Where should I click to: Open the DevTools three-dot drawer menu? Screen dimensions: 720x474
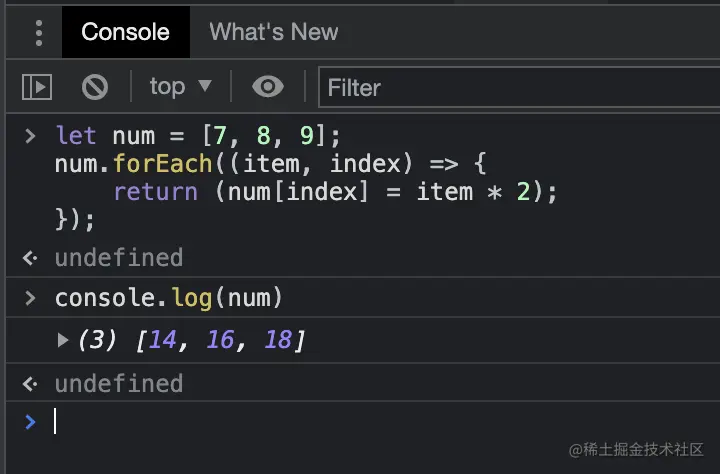39,32
